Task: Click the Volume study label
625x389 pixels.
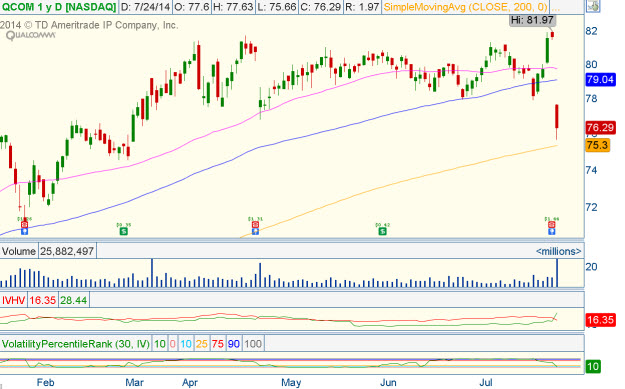Action: [x=19, y=251]
